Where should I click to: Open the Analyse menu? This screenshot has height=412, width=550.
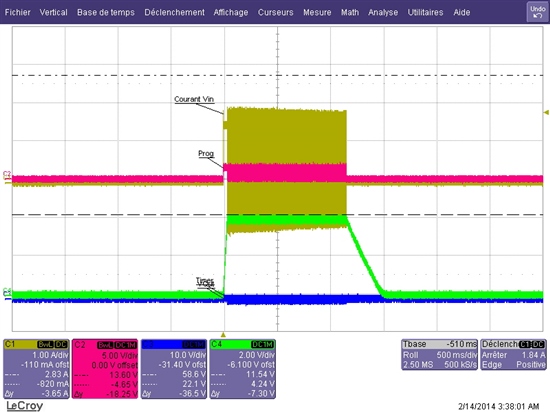coord(383,12)
